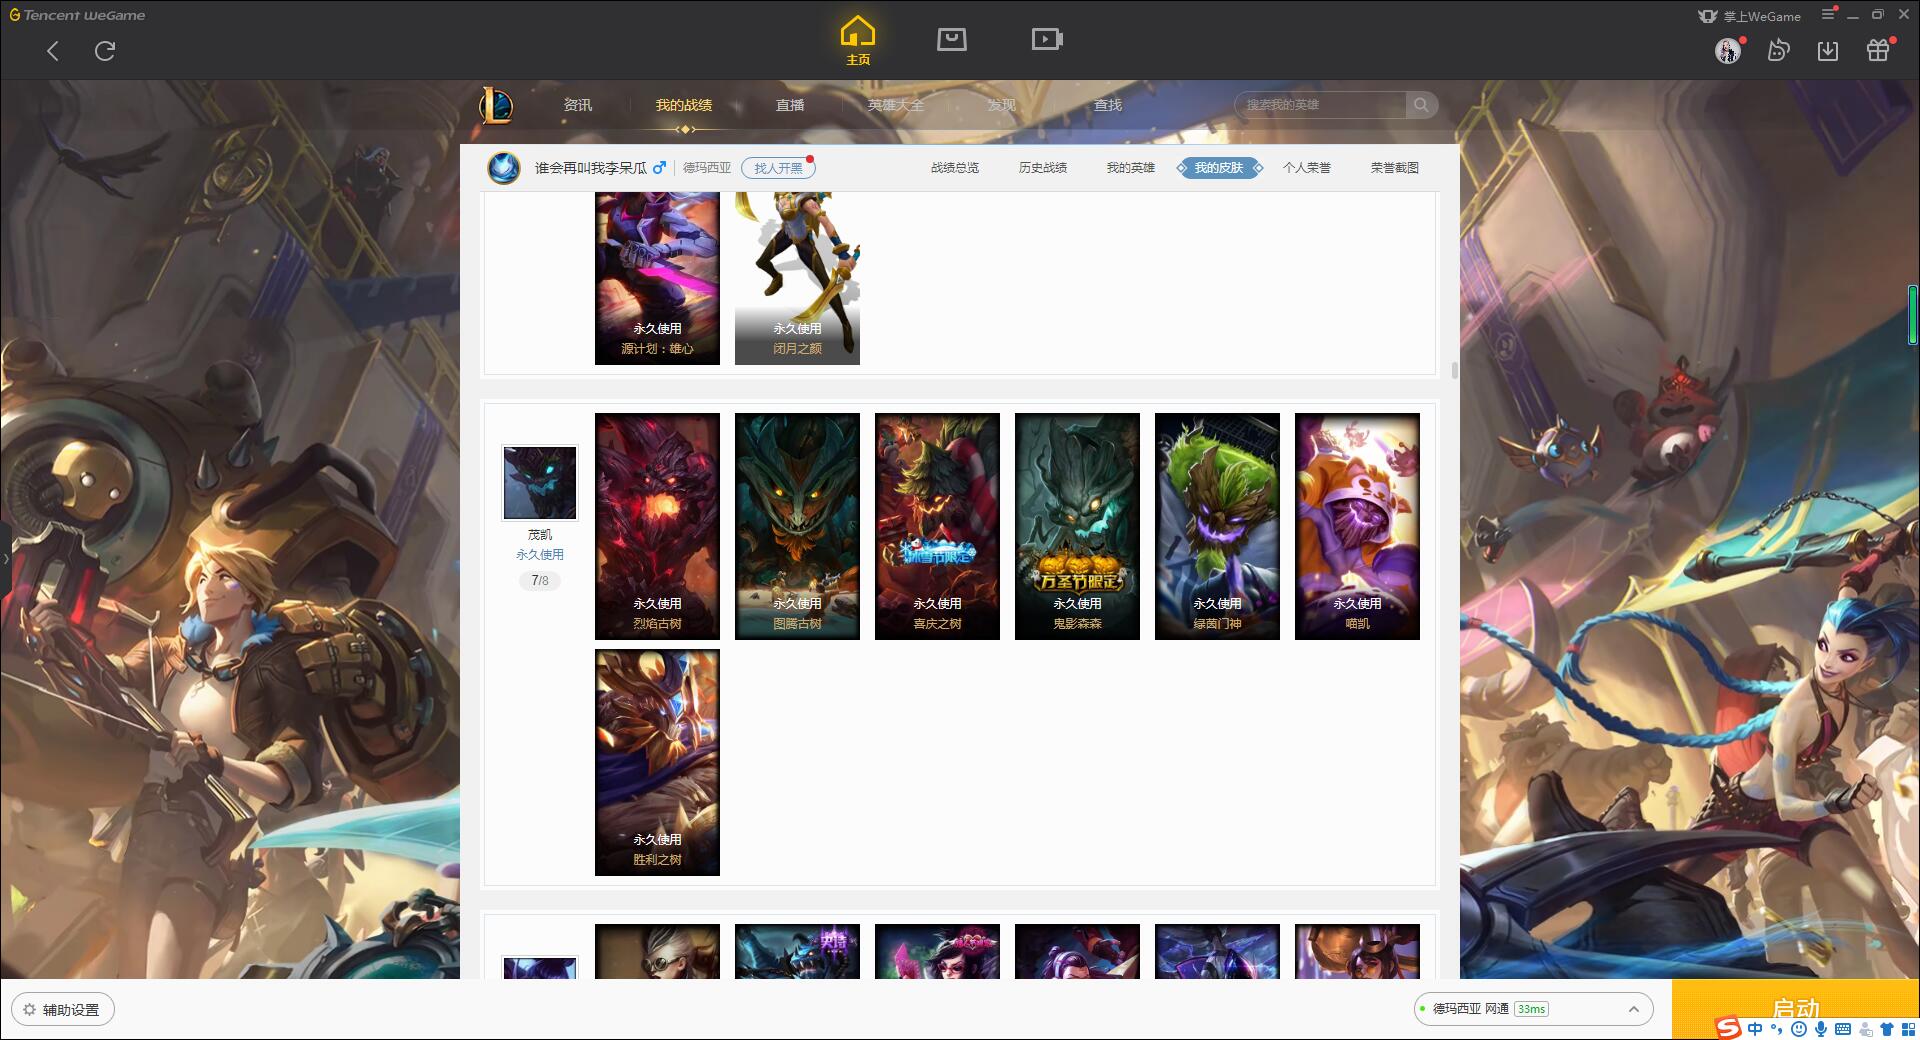Click the Sogou input method S logo
The height and width of the screenshot is (1040, 1920).
click(x=1727, y=1028)
